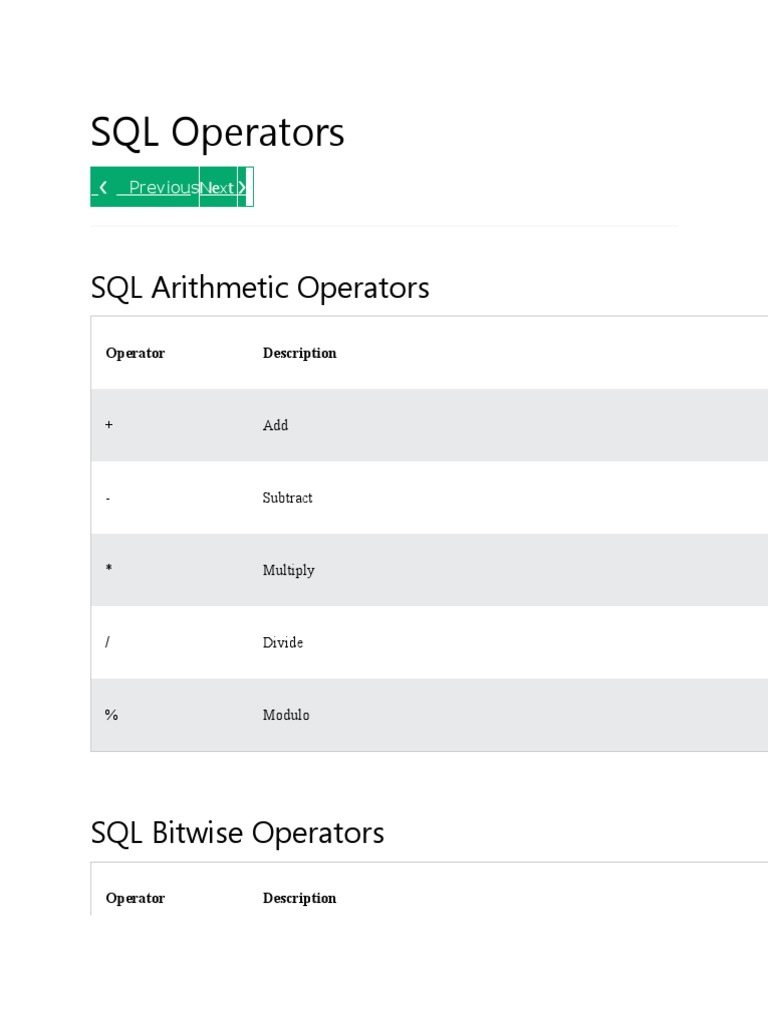The width and height of the screenshot is (768, 1024).
Task: Click the Modulo description text
Action: pyautogui.click(x=286, y=715)
